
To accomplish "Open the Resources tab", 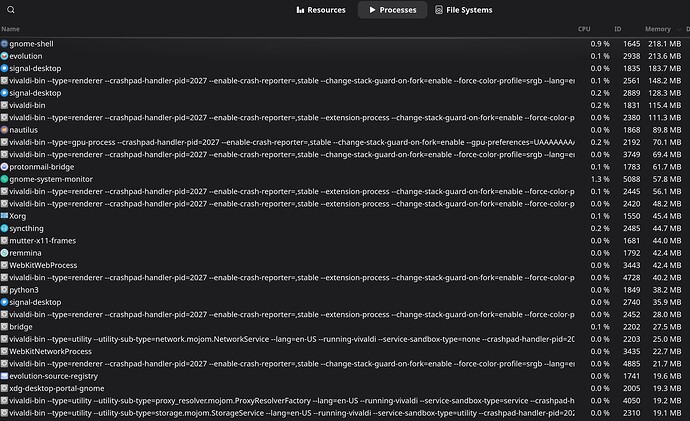I will (x=321, y=10).
